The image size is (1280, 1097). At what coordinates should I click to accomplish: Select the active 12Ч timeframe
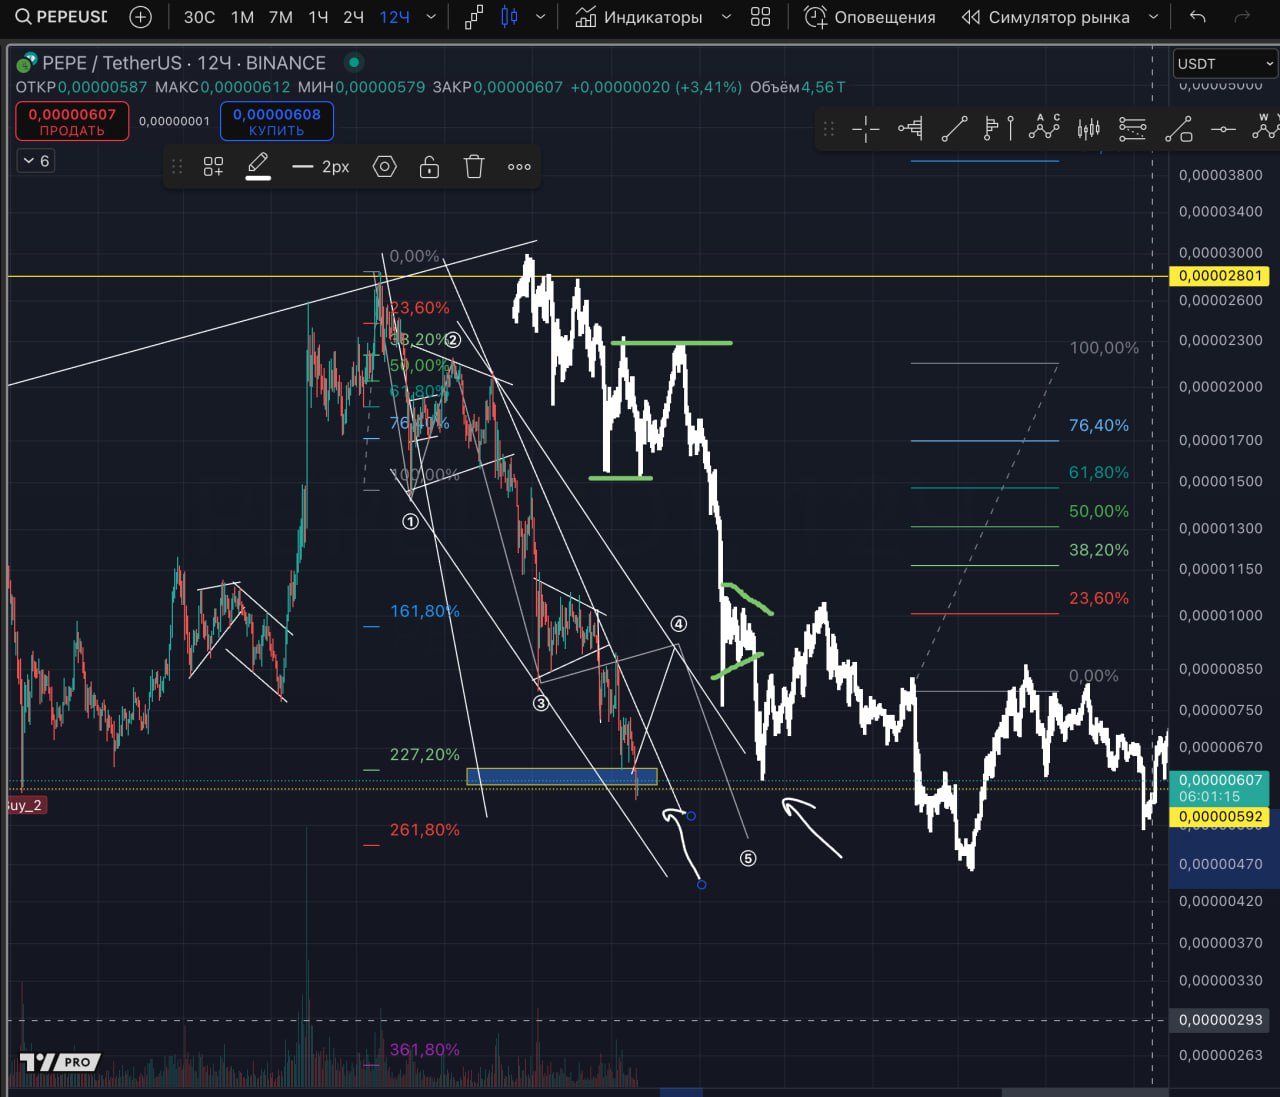click(394, 17)
